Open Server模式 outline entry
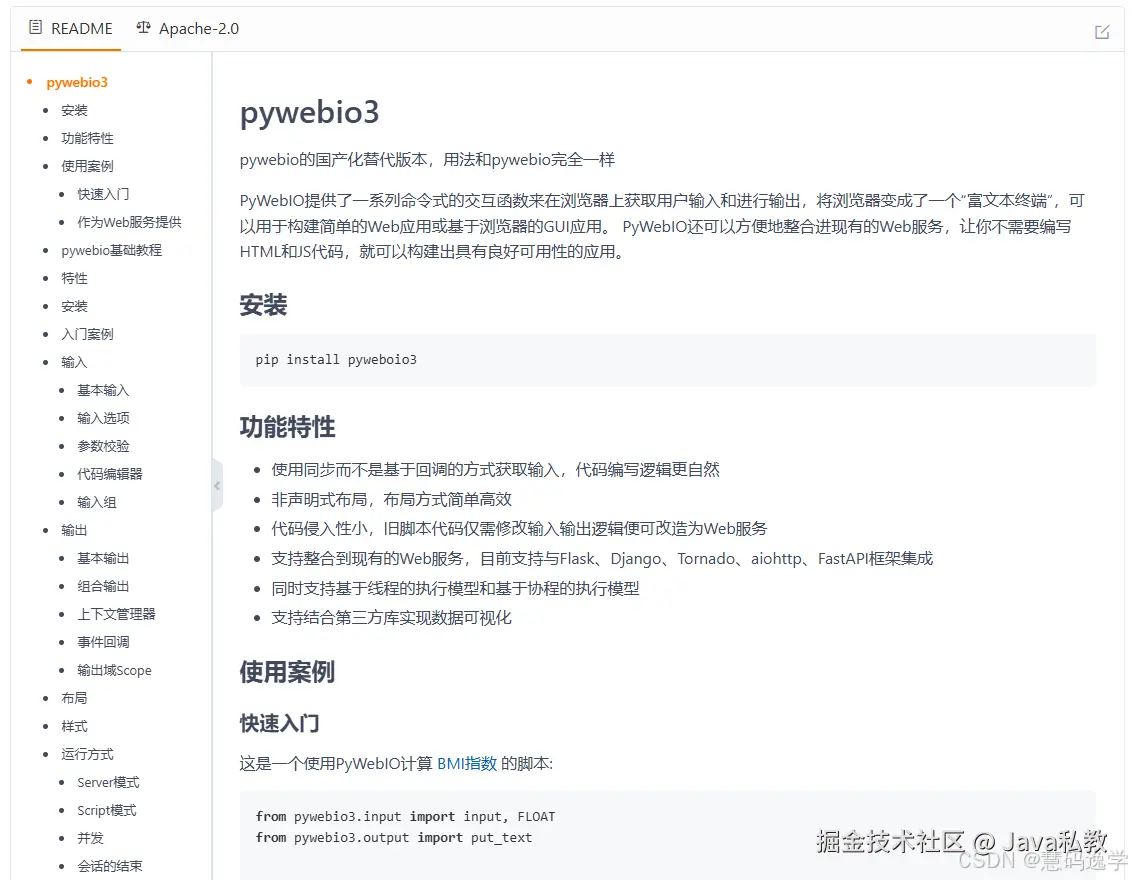Image resolution: width=1132 pixels, height=880 pixels. 108,783
